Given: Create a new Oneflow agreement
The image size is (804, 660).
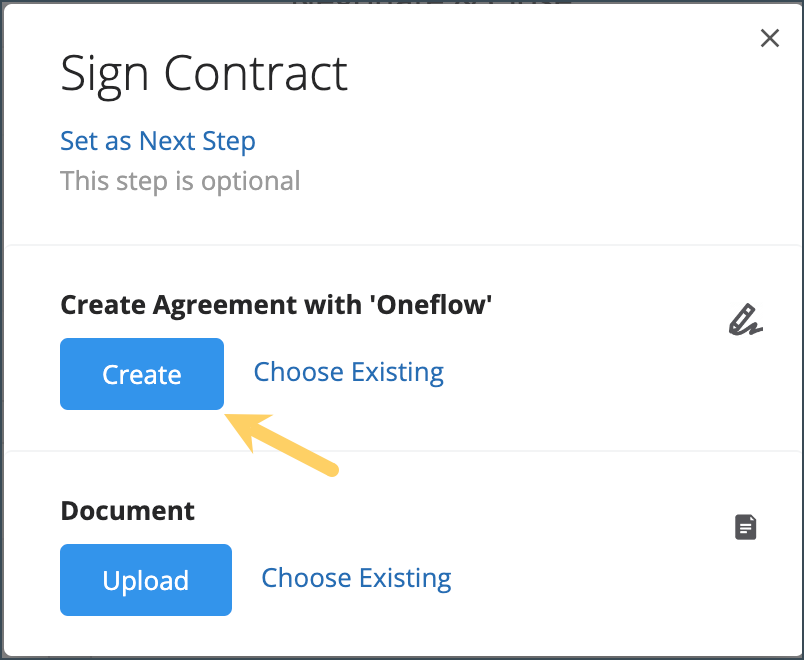Looking at the screenshot, I should [x=141, y=373].
